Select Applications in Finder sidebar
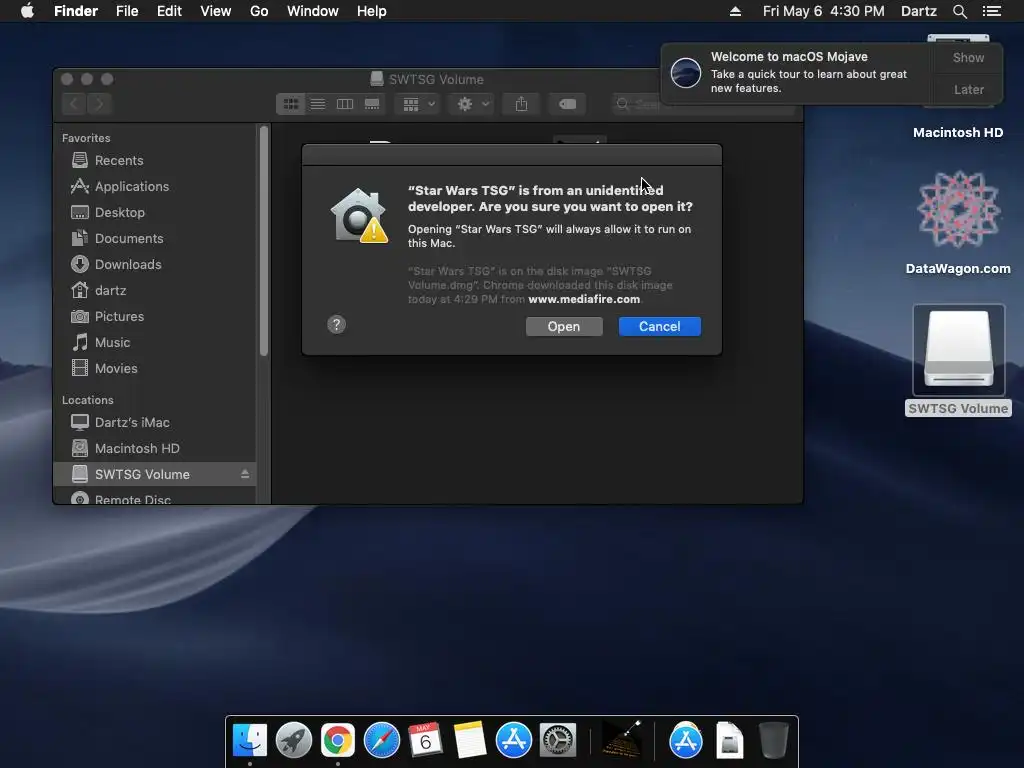Image resolution: width=1024 pixels, height=768 pixels. point(155,186)
